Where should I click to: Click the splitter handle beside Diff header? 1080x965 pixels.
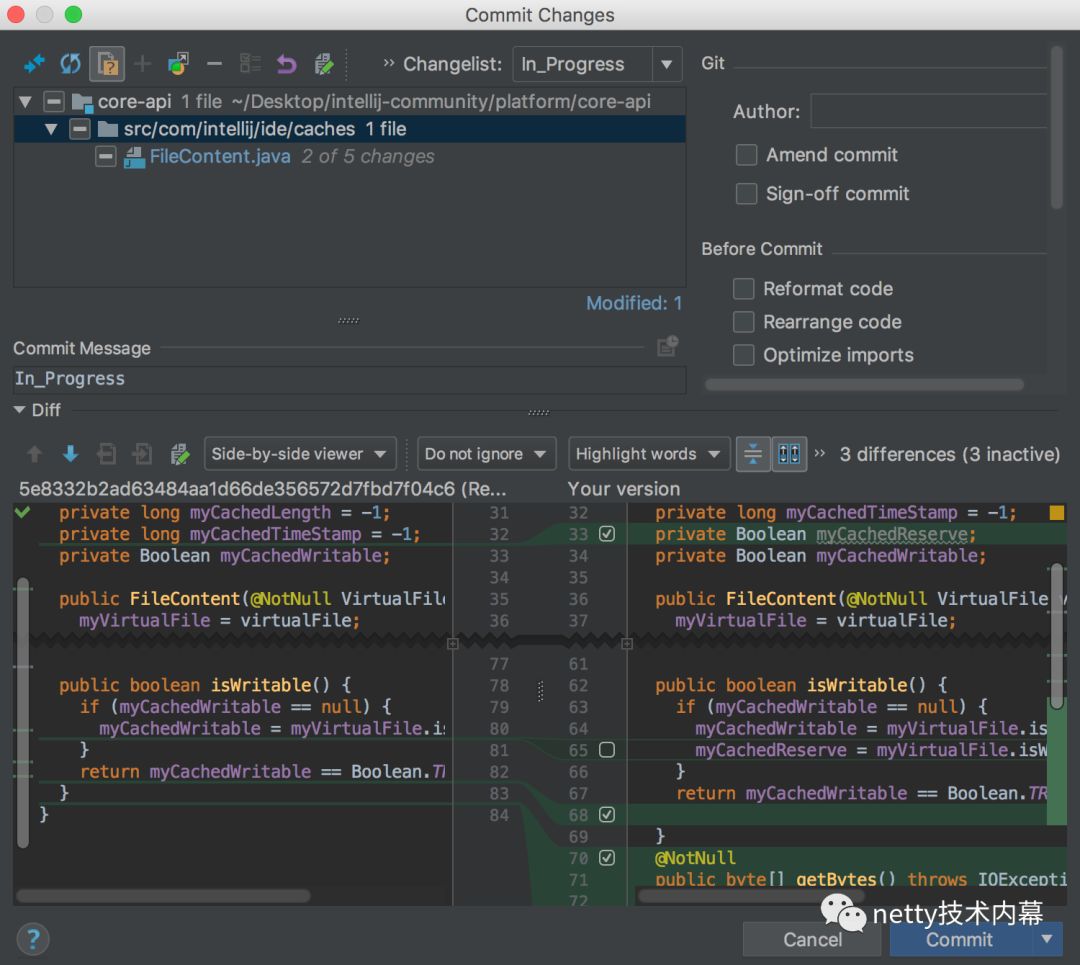538,413
